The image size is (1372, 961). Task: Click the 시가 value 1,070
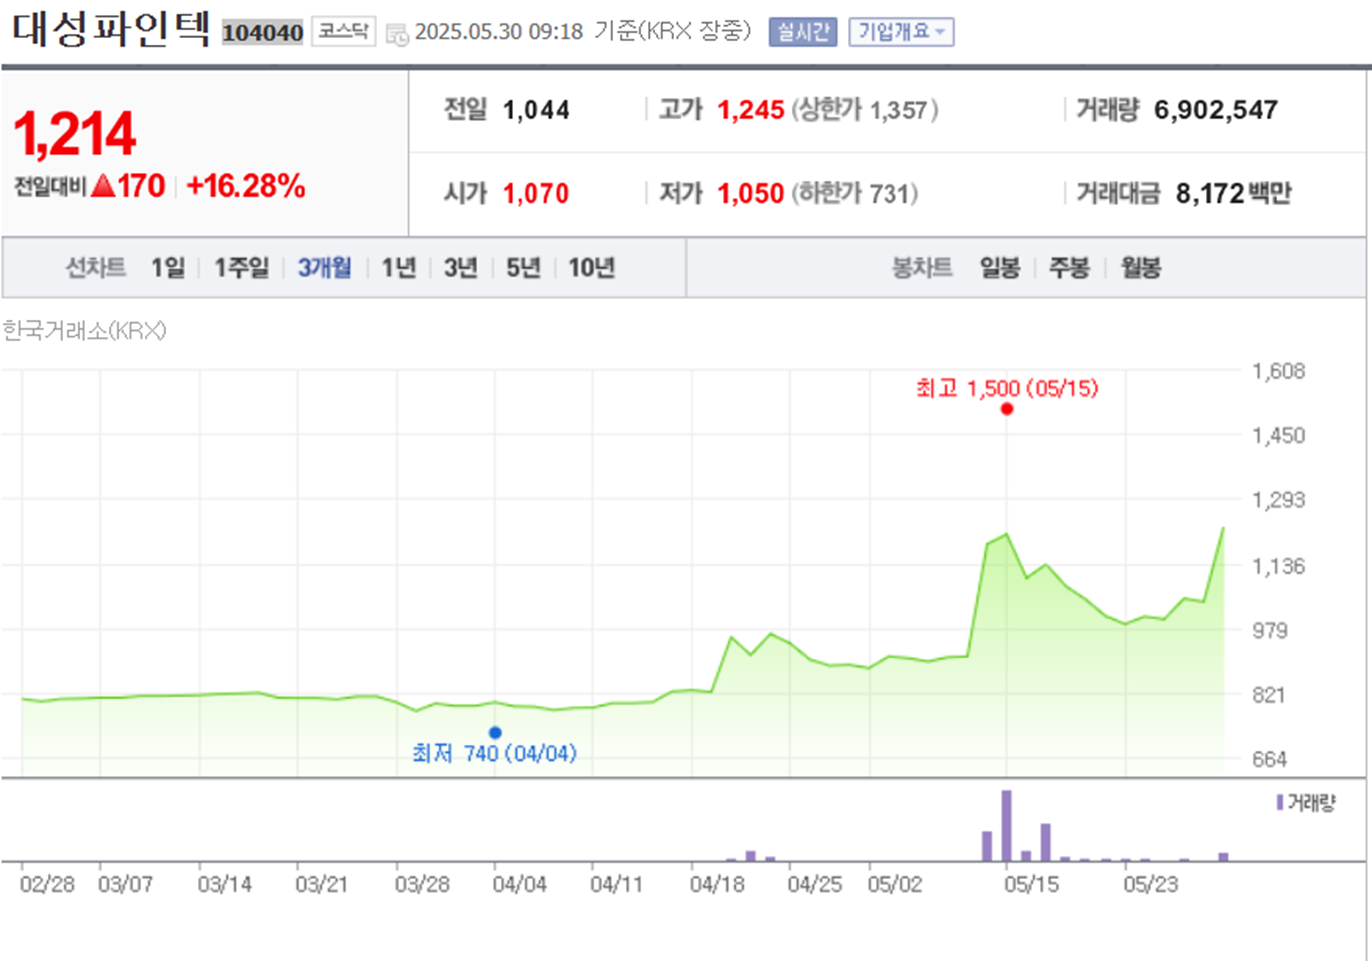pyautogui.click(x=536, y=194)
